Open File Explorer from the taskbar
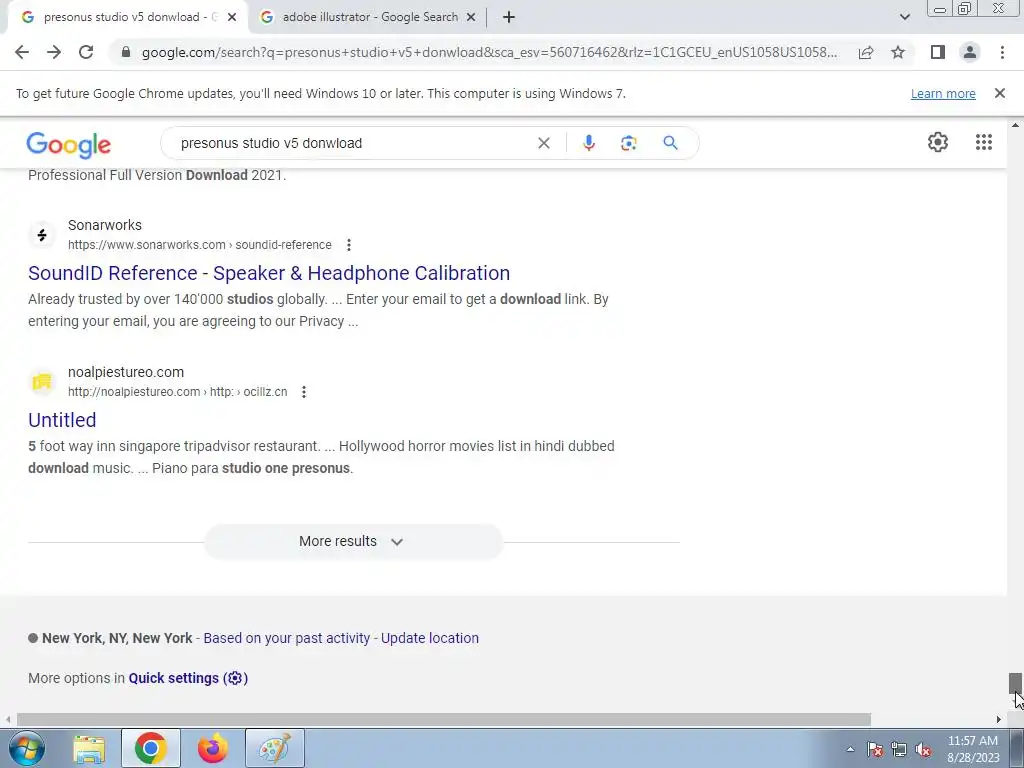The width and height of the screenshot is (1024, 768). tap(89, 749)
